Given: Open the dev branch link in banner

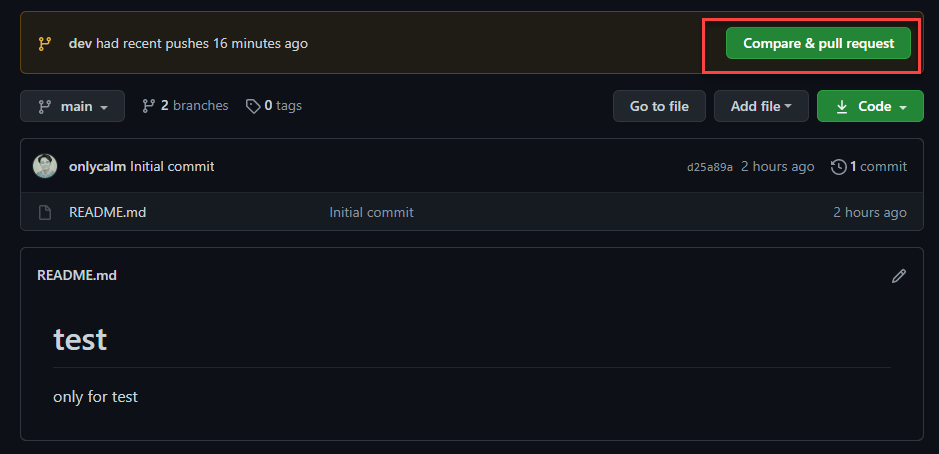Looking at the screenshot, I should point(80,43).
